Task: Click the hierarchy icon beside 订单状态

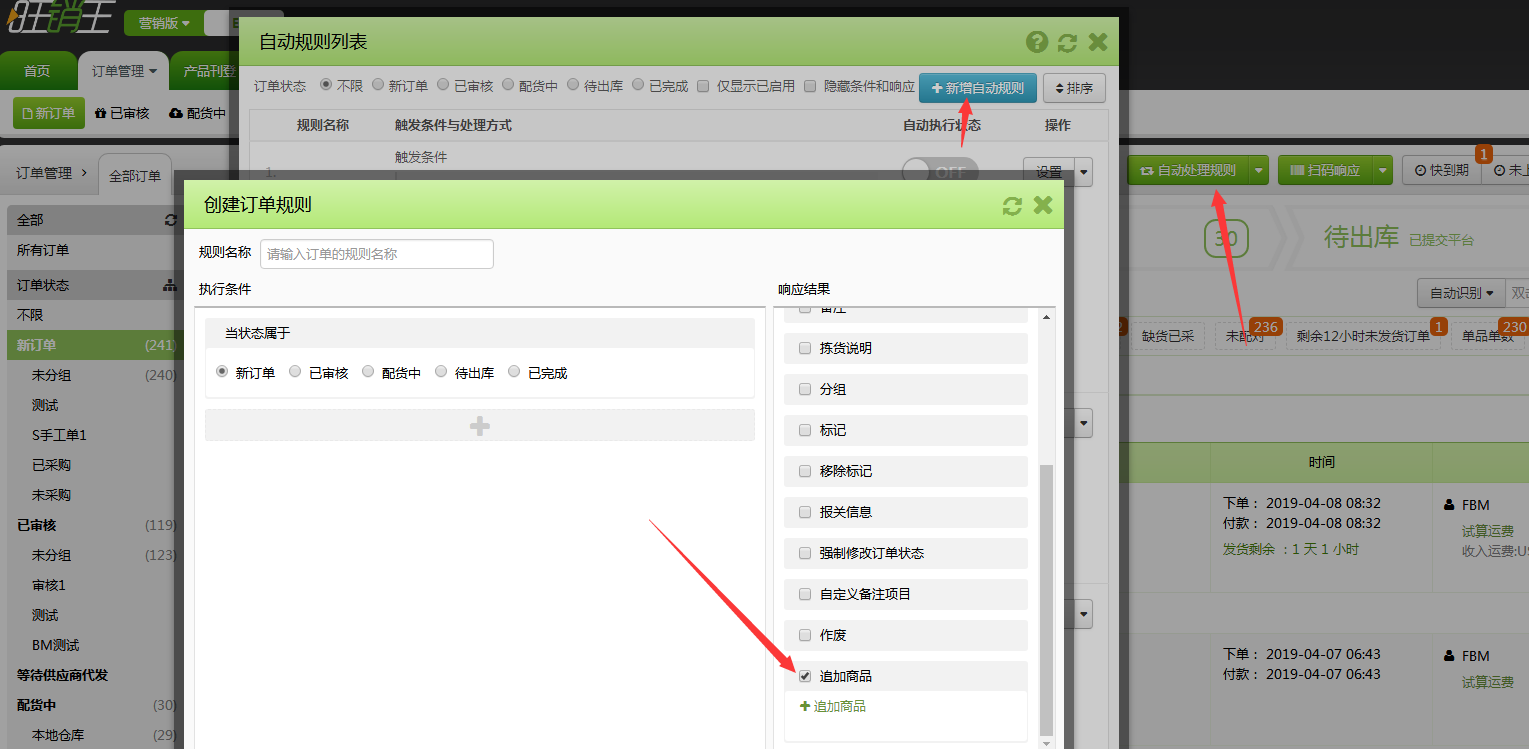Action: [170, 285]
